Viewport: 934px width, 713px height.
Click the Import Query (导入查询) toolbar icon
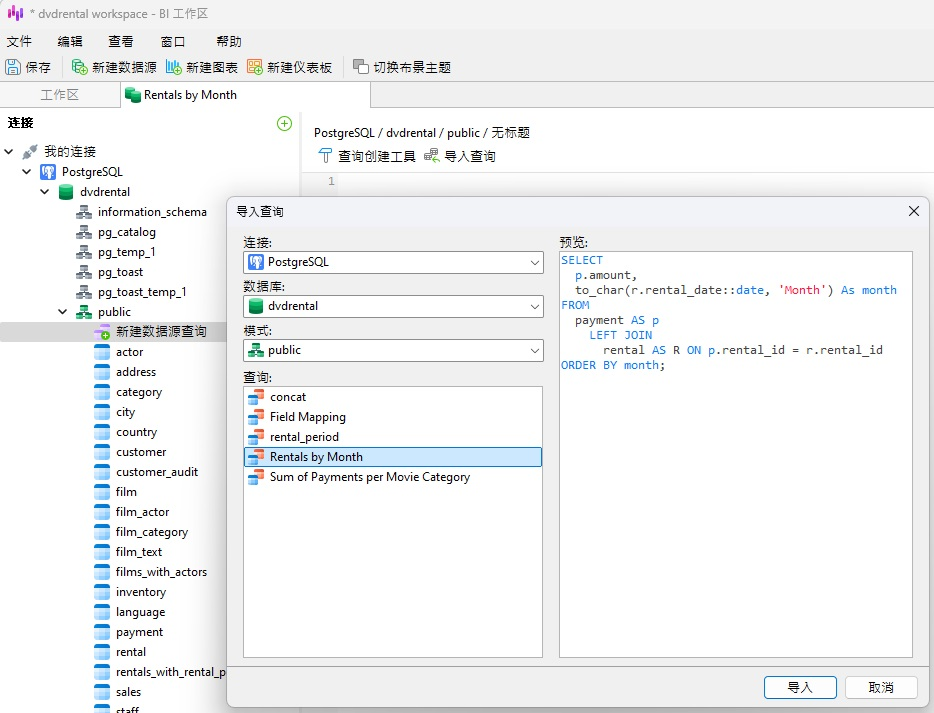(x=431, y=156)
